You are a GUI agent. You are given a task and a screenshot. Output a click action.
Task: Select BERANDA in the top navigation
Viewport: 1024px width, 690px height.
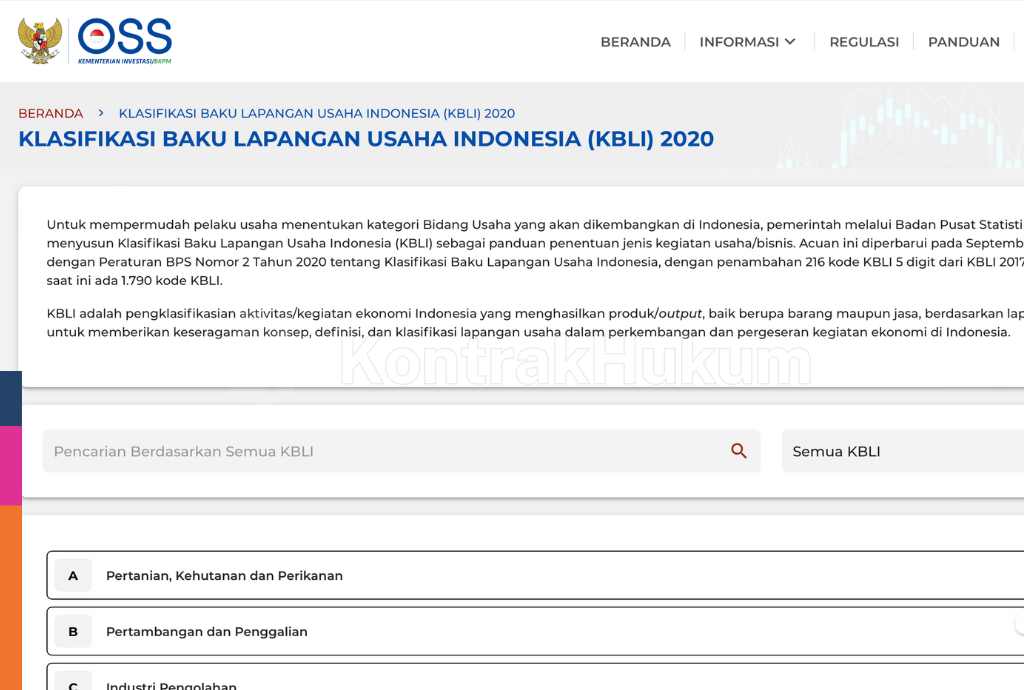click(x=635, y=41)
